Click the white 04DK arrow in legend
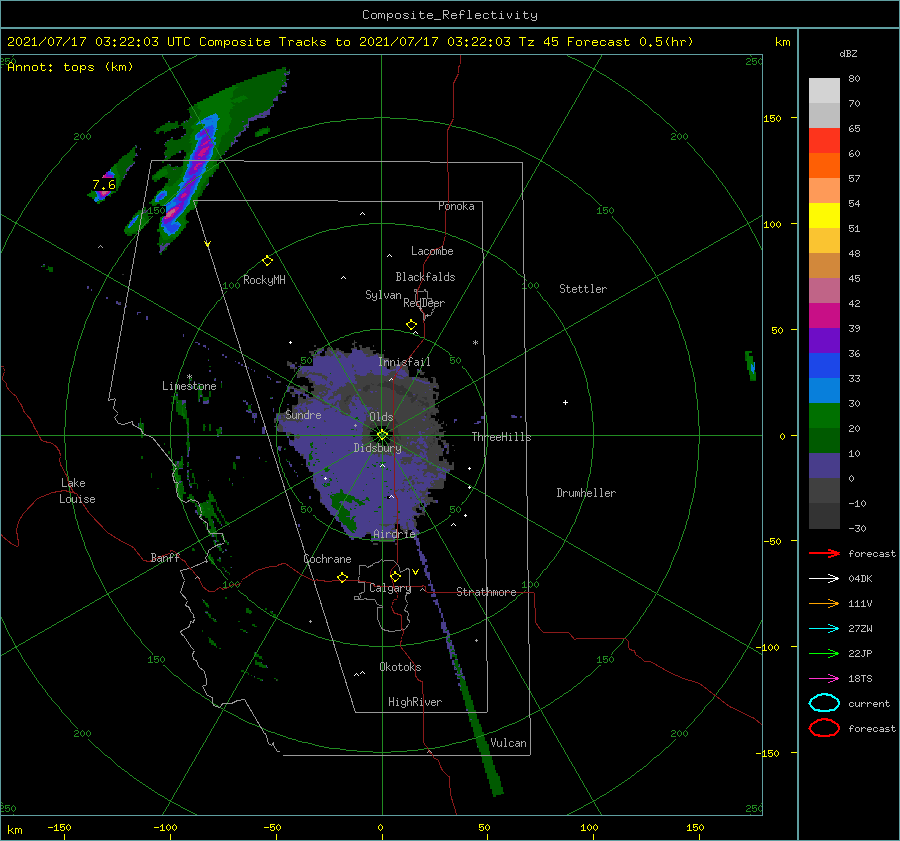The height and width of the screenshot is (841, 900). pyautogui.click(x=824, y=578)
